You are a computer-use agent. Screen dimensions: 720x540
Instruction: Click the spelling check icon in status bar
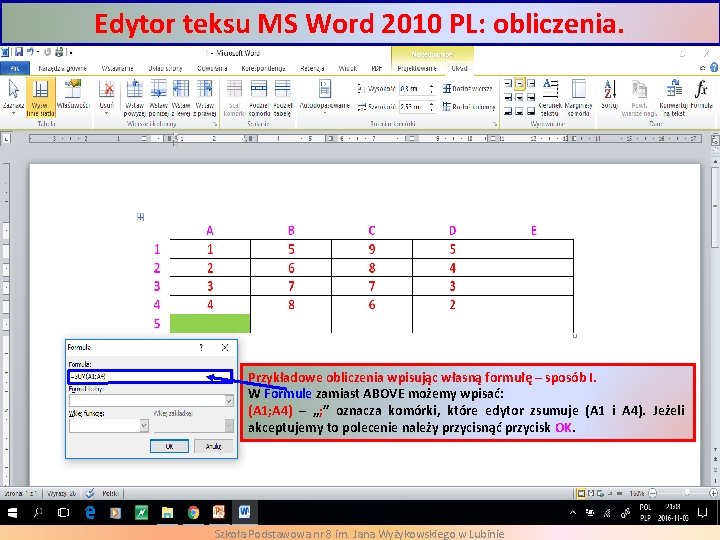coord(90,493)
